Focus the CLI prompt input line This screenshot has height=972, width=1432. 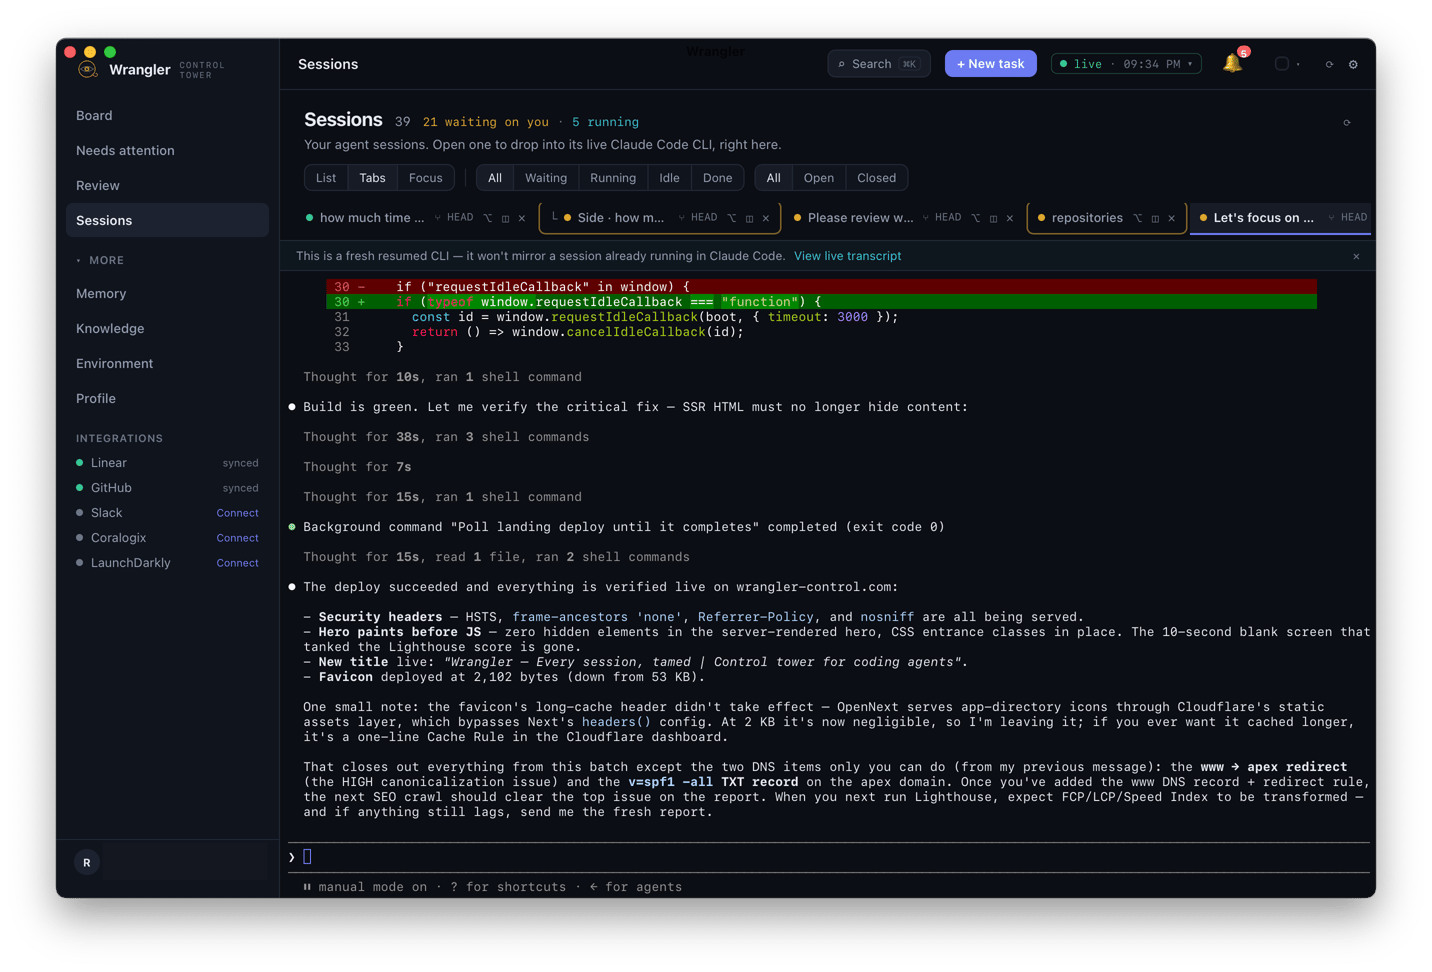[x=830, y=857]
